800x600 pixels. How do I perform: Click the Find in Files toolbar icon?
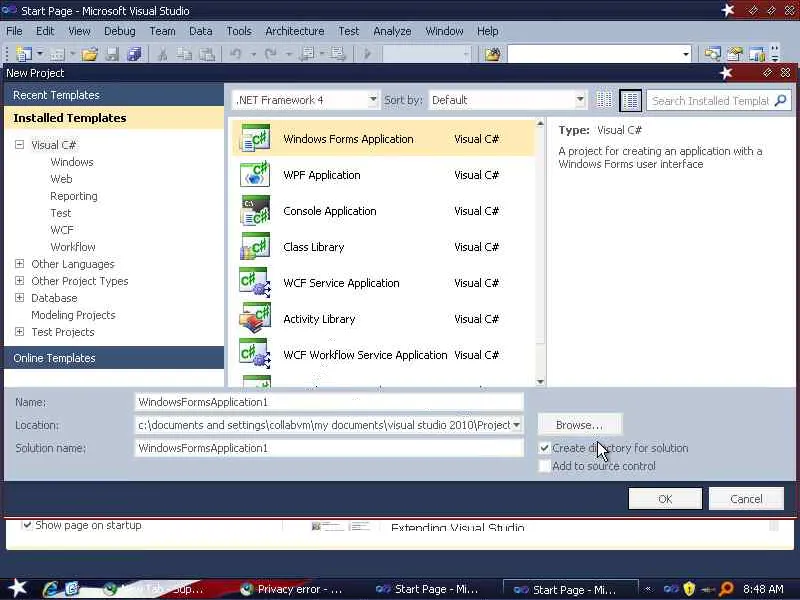(x=492, y=54)
